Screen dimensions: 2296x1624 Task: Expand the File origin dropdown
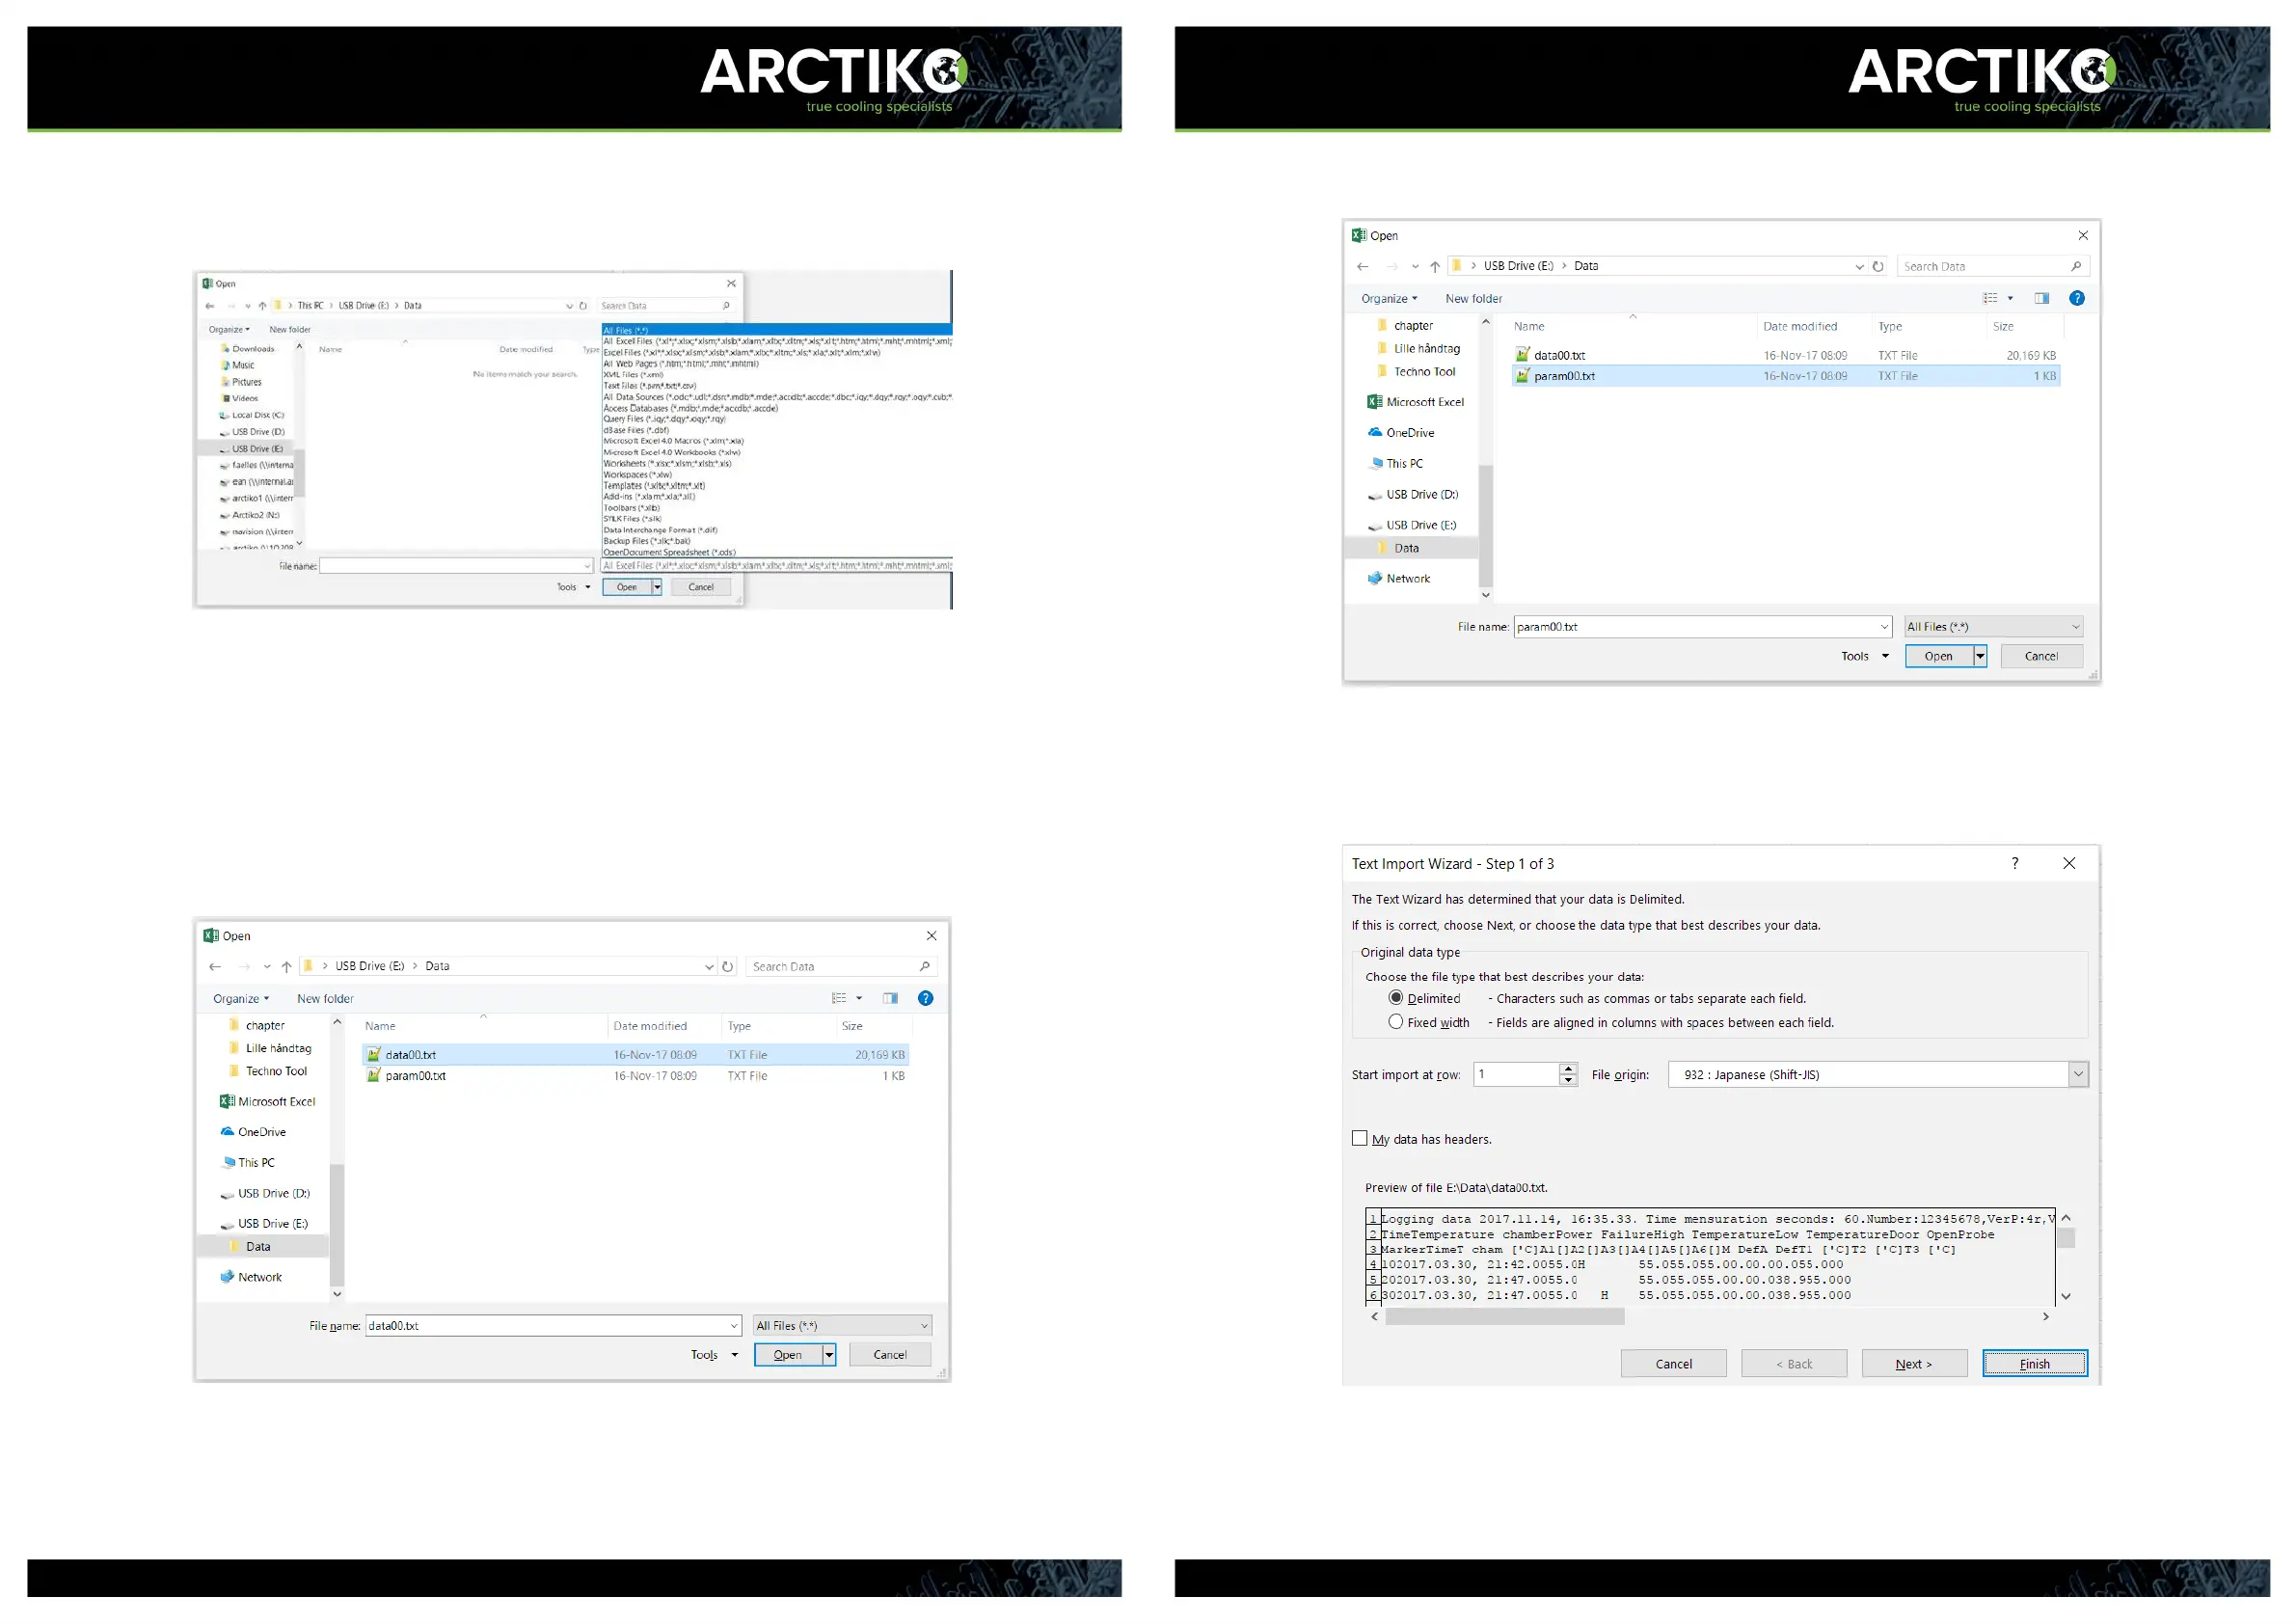point(2077,1074)
